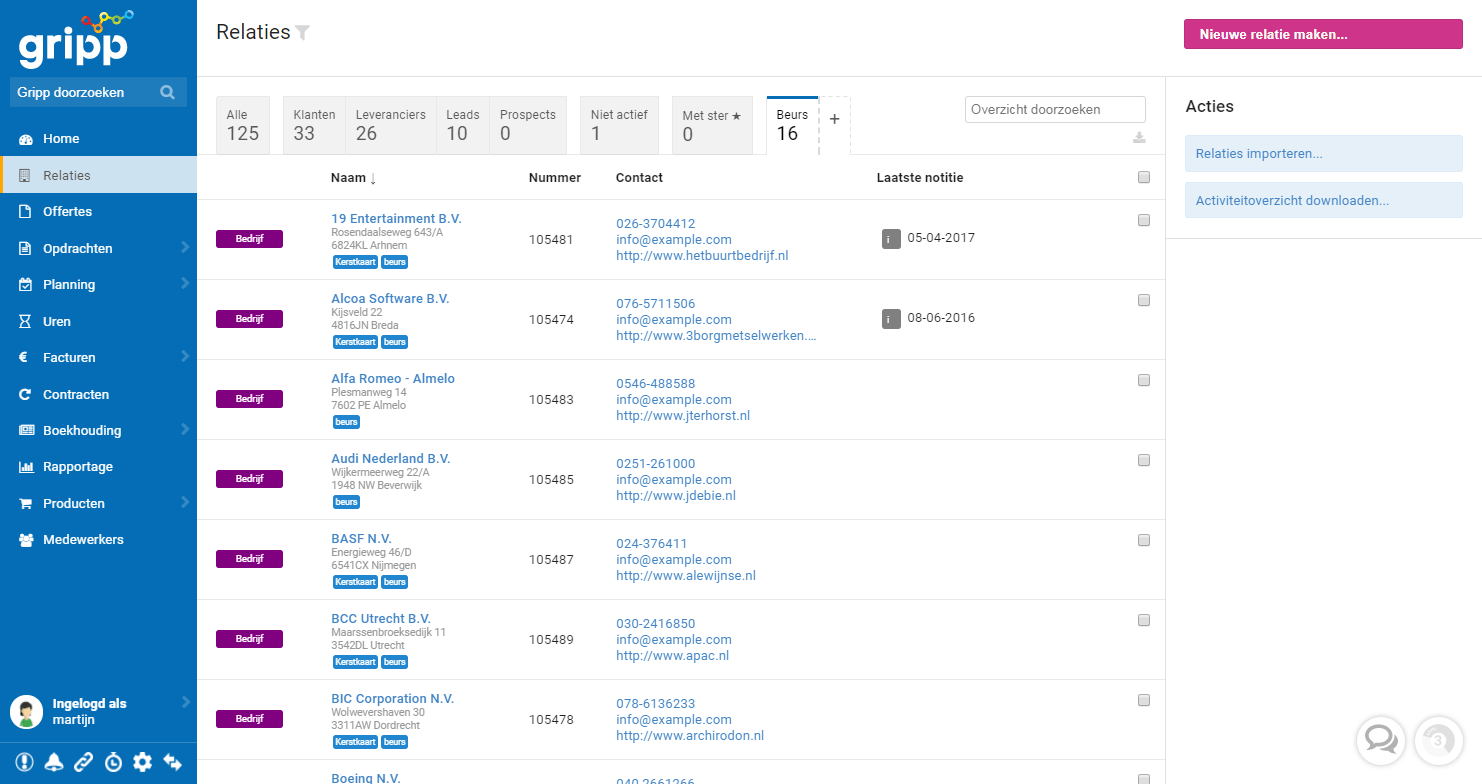Toggle the select-all checkbox in header

[x=1144, y=178]
